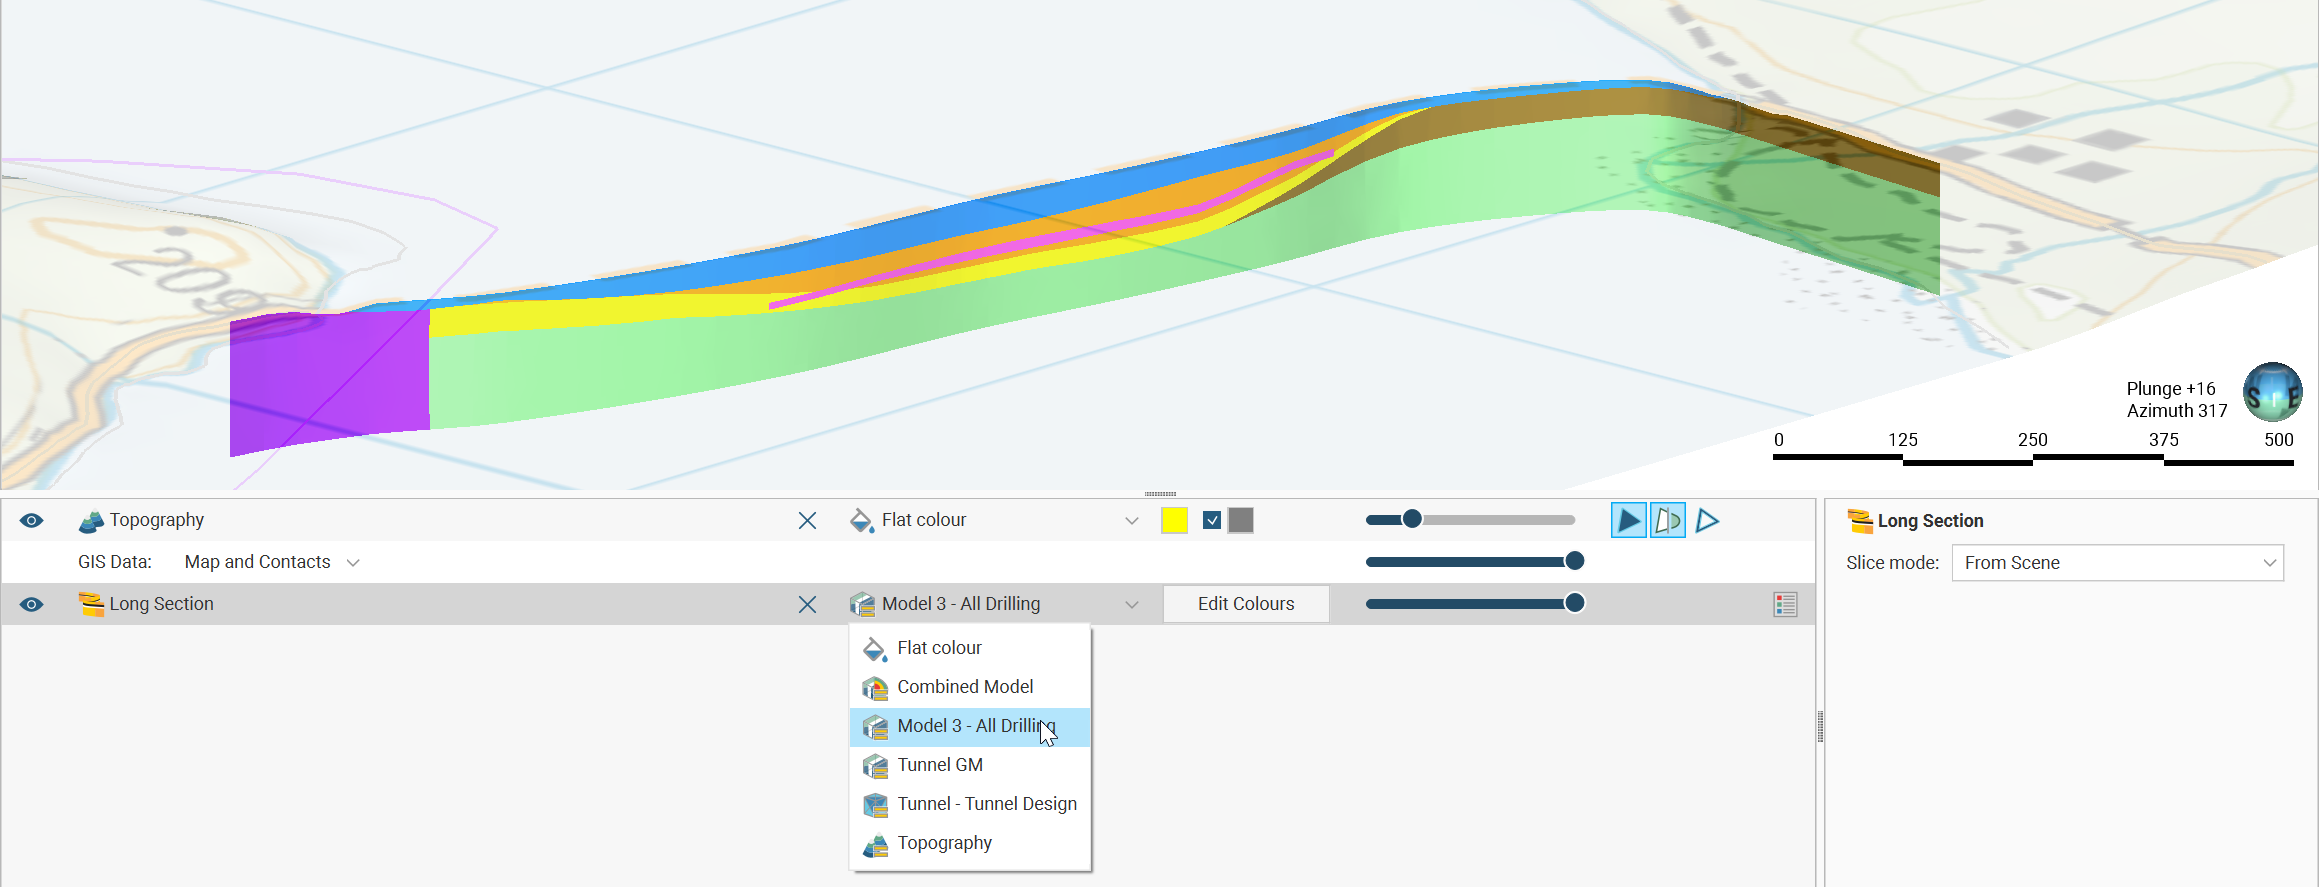Open the Slice mode dropdown

(x=2116, y=563)
